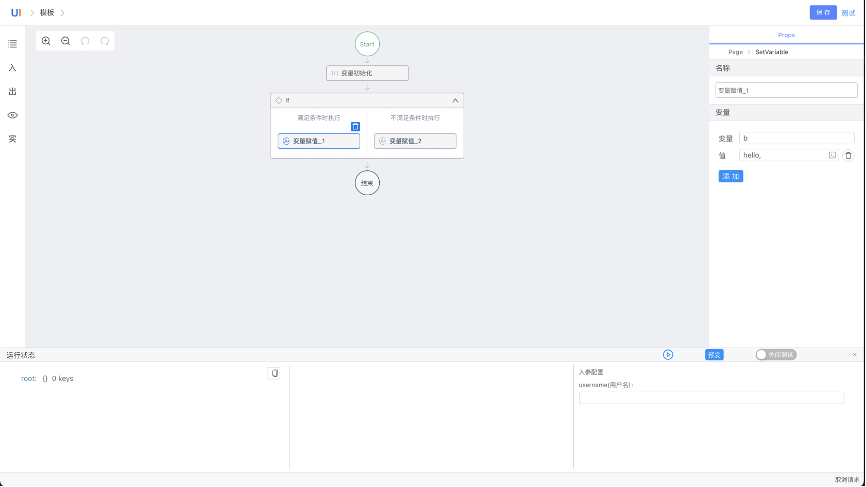Open the 出 (output) sidebar panel
This screenshot has width=866, height=487.
[x=12, y=91]
